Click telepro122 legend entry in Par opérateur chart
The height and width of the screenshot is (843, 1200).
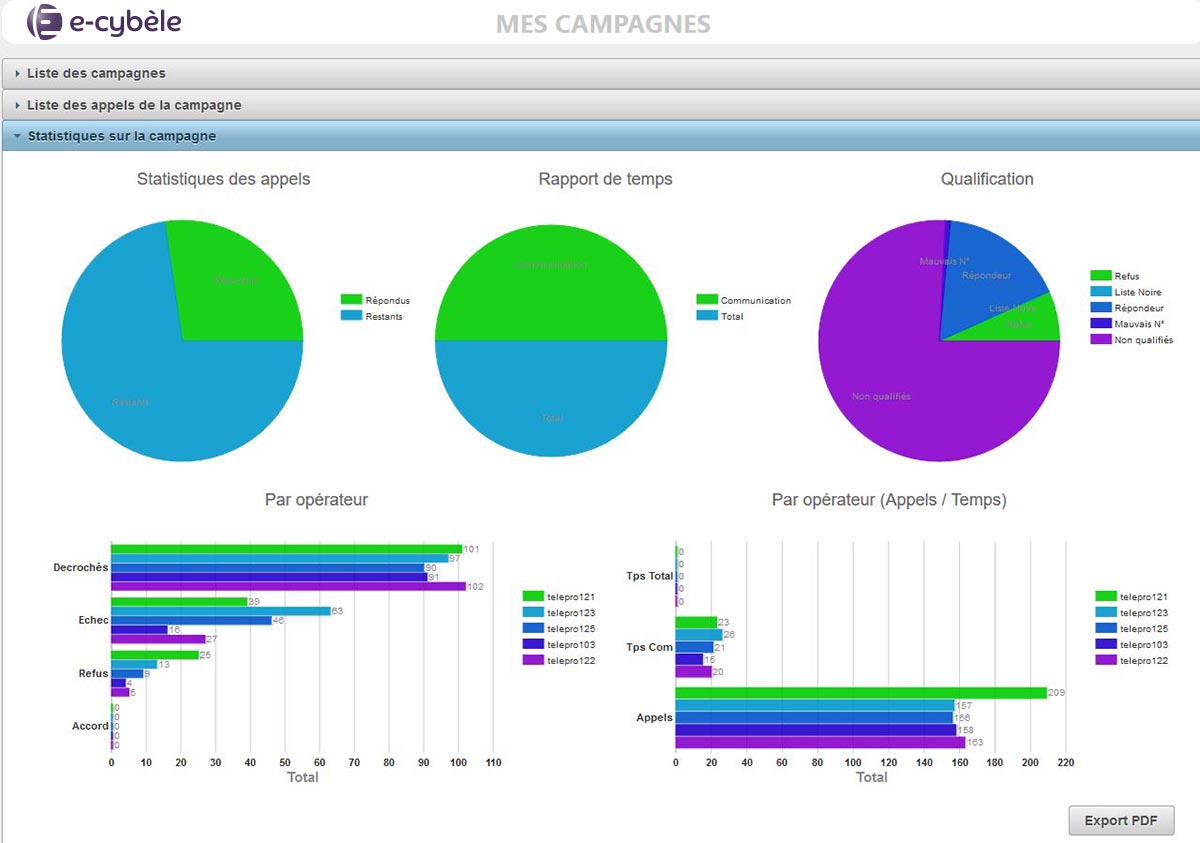tap(559, 661)
